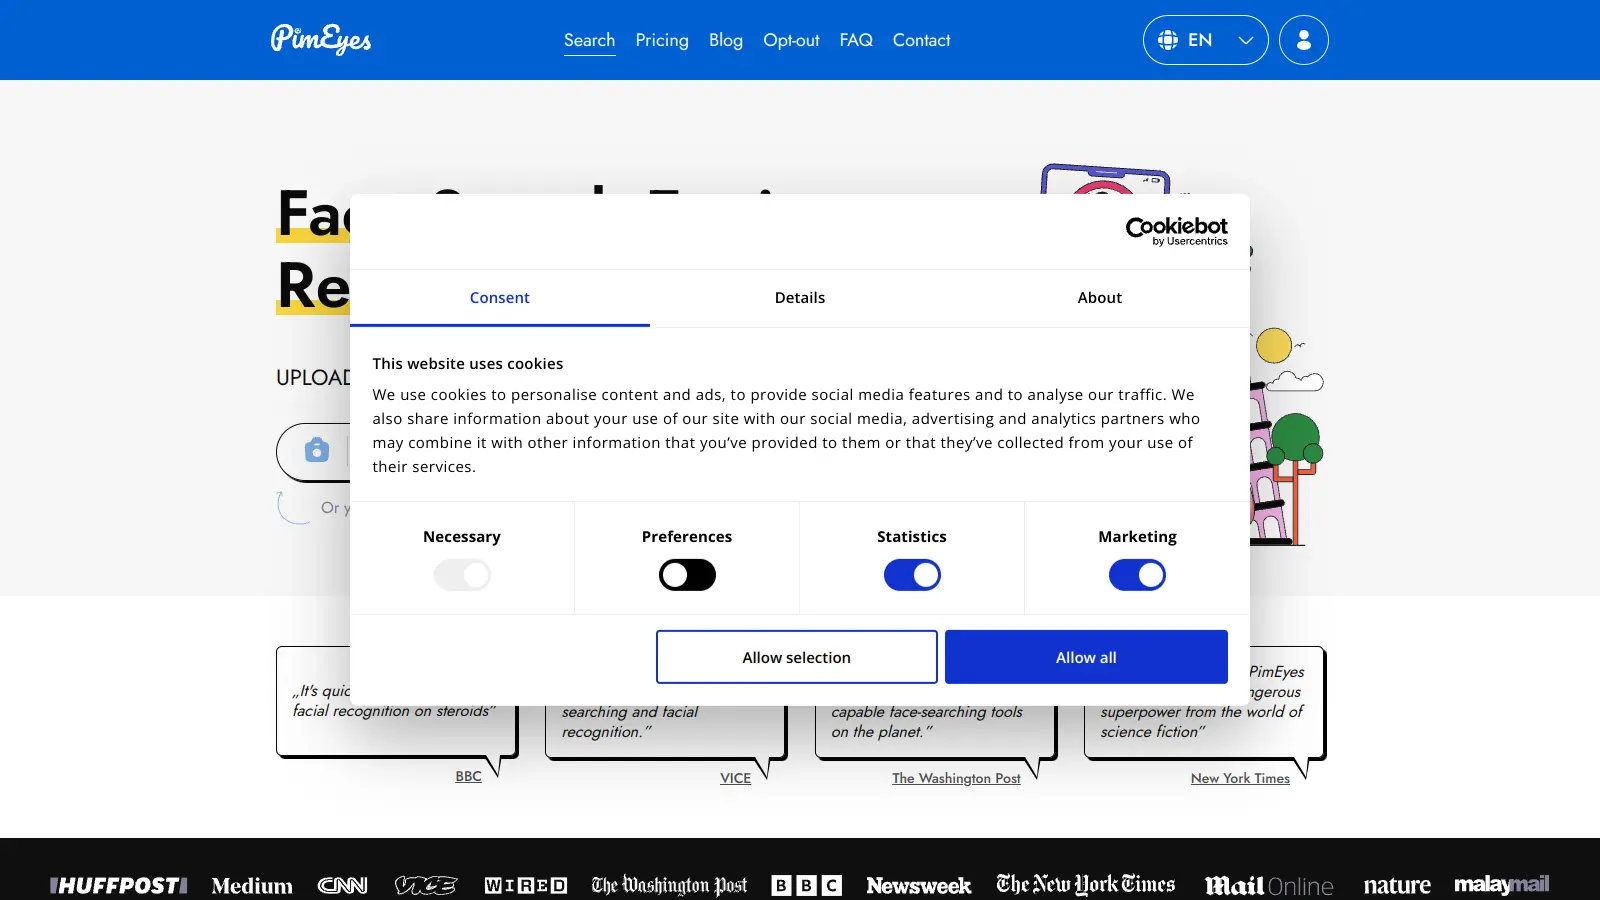The image size is (1600, 900).
Task: Click the HuffPost logo in footer strip
Action: (x=118, y=885)
